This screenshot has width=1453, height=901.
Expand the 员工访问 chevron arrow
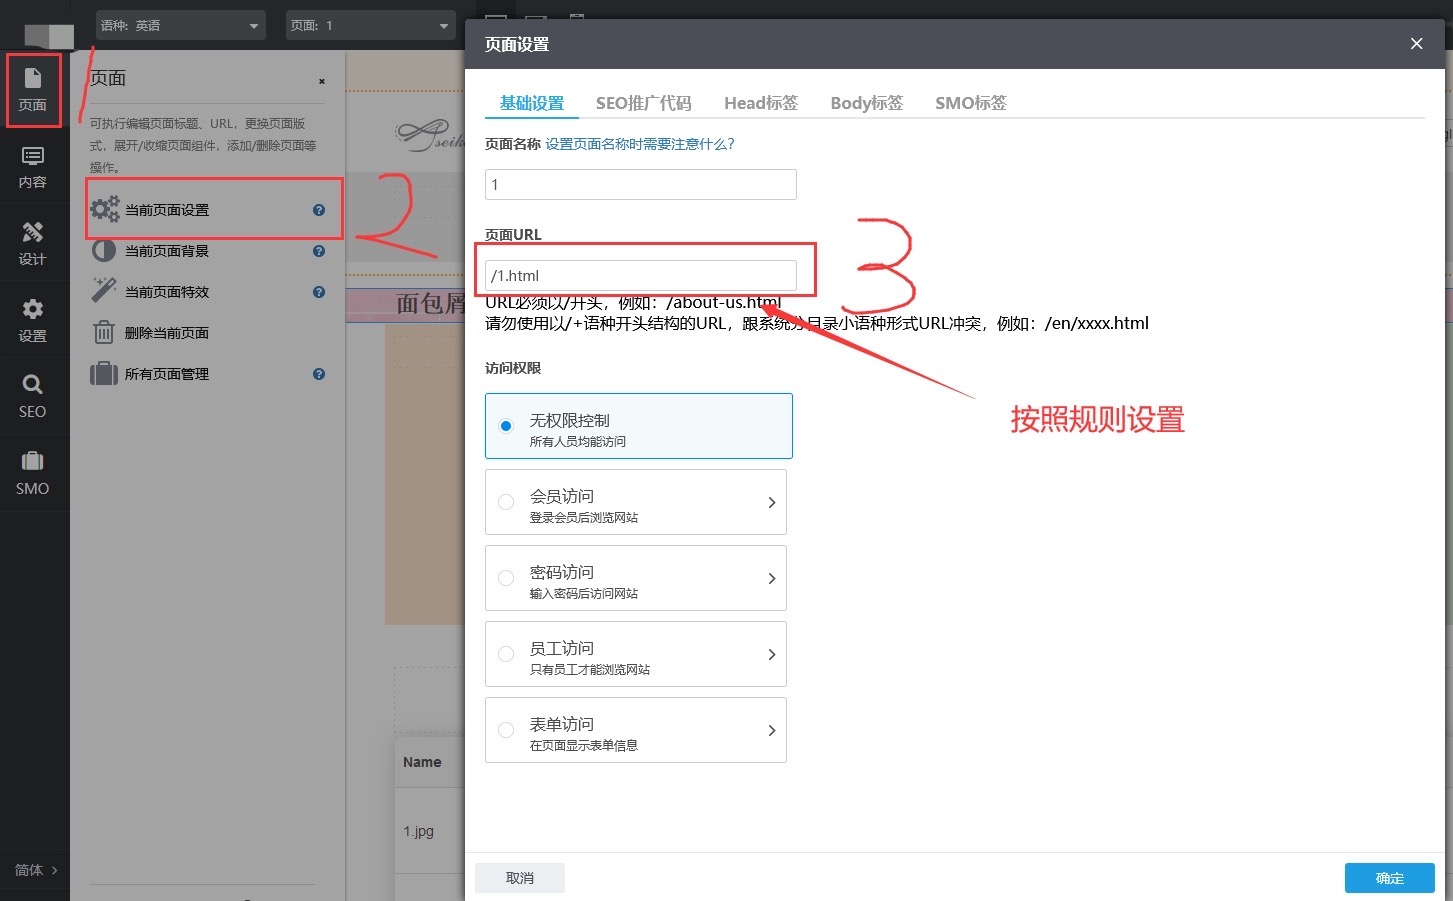pyautogui.click(x=771, y=654)
